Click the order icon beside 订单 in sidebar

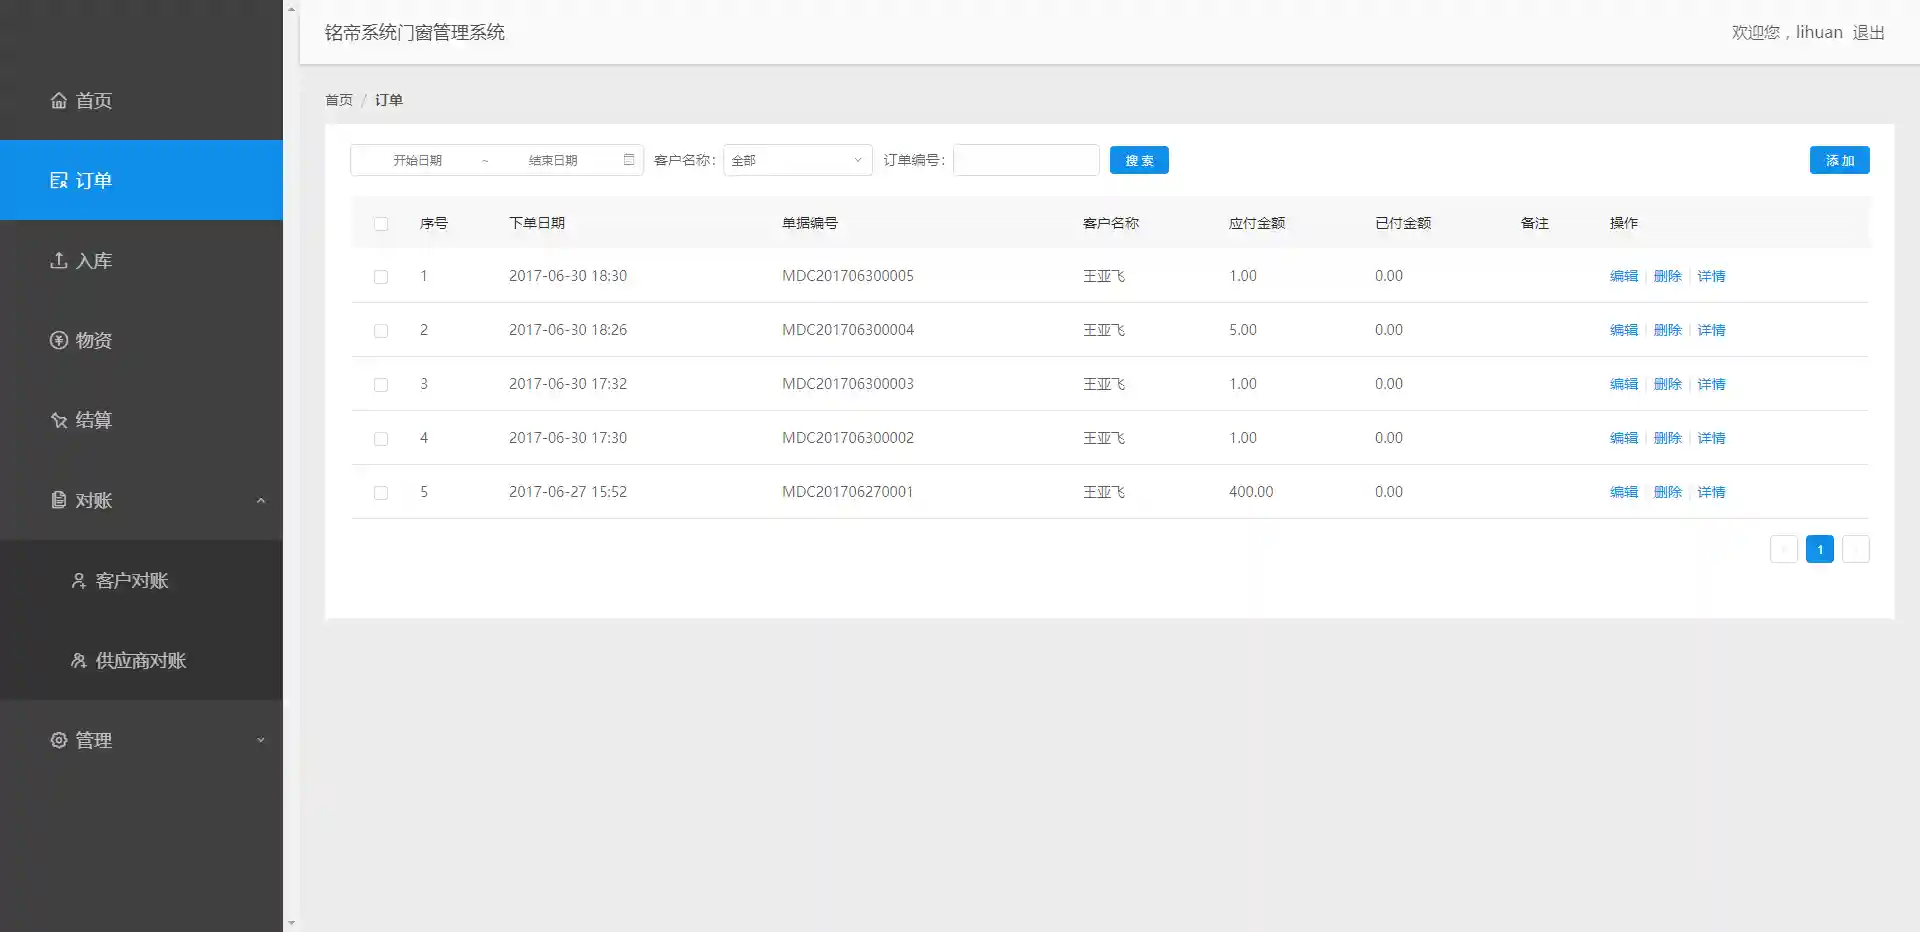coord(59,180)
